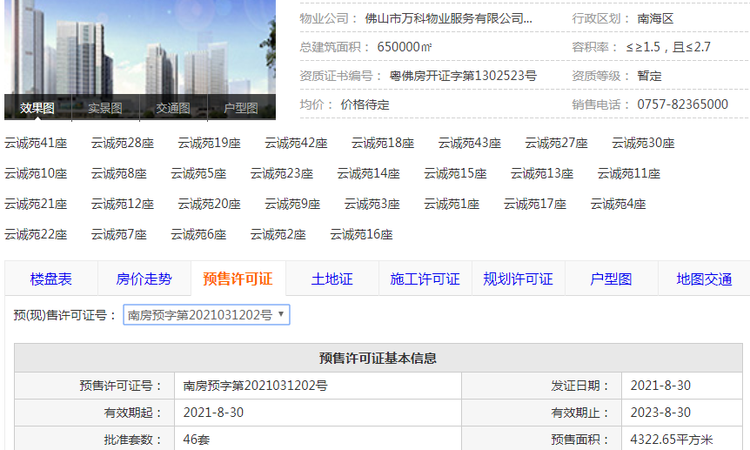750x450 pixels.
Task: Switch to the 地图交通 tab
Action: pos(704,279)
